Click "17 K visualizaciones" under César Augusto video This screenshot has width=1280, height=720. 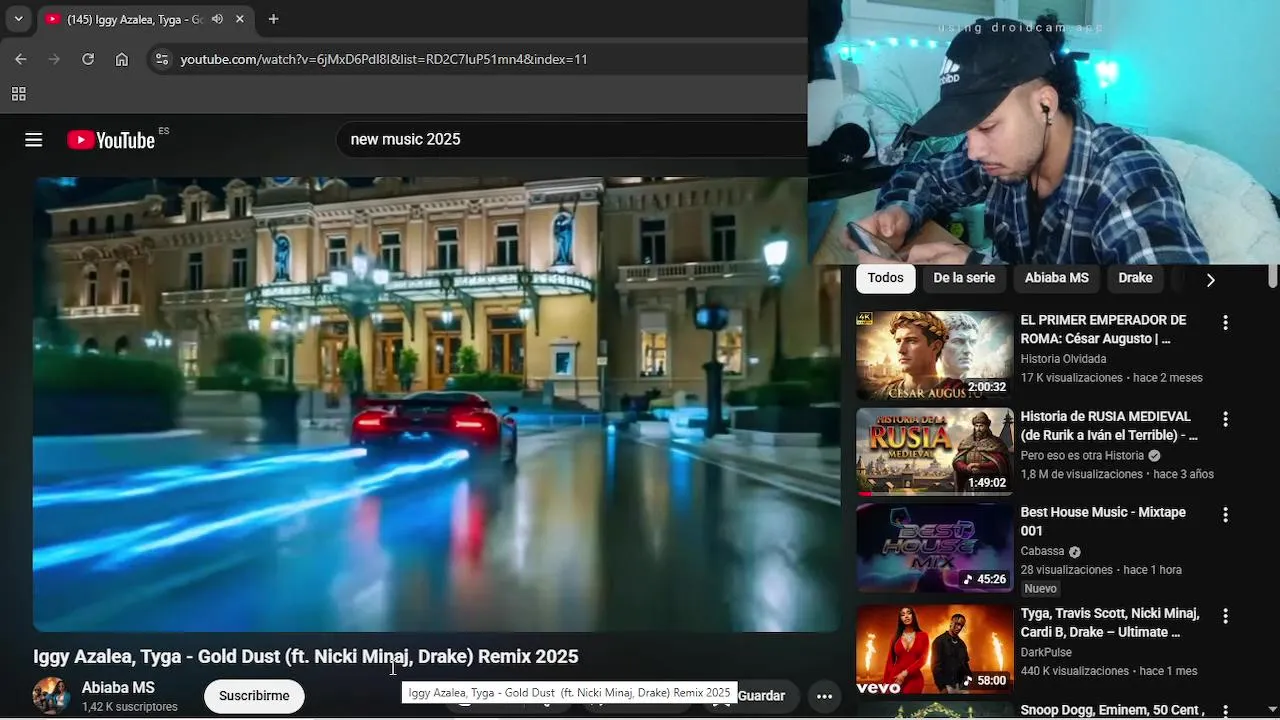point(1071,378)
